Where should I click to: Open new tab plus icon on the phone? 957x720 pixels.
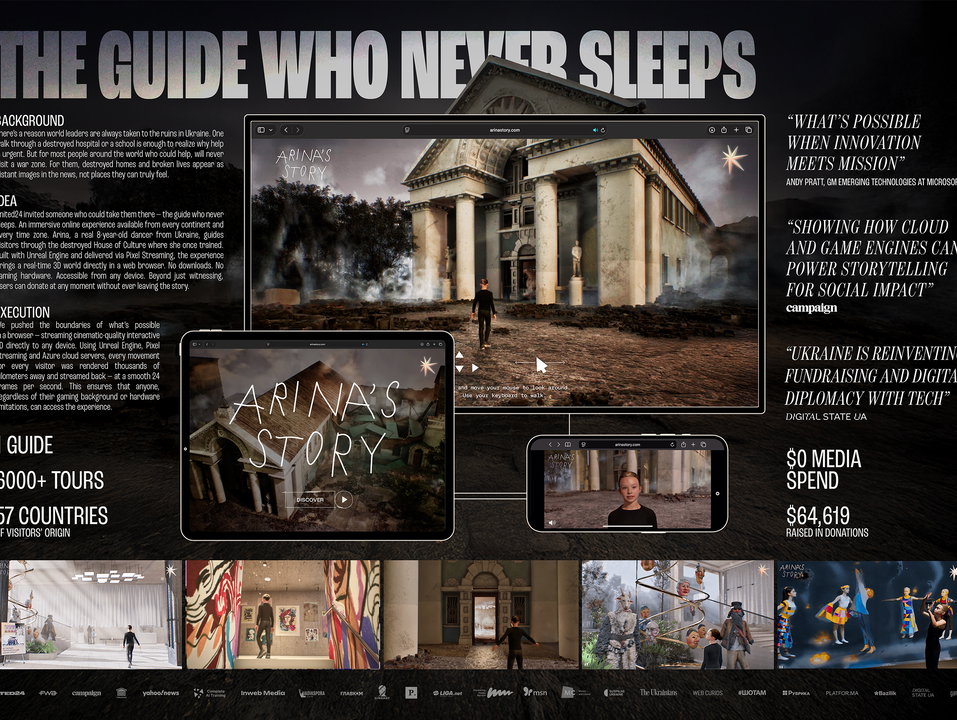693,445
